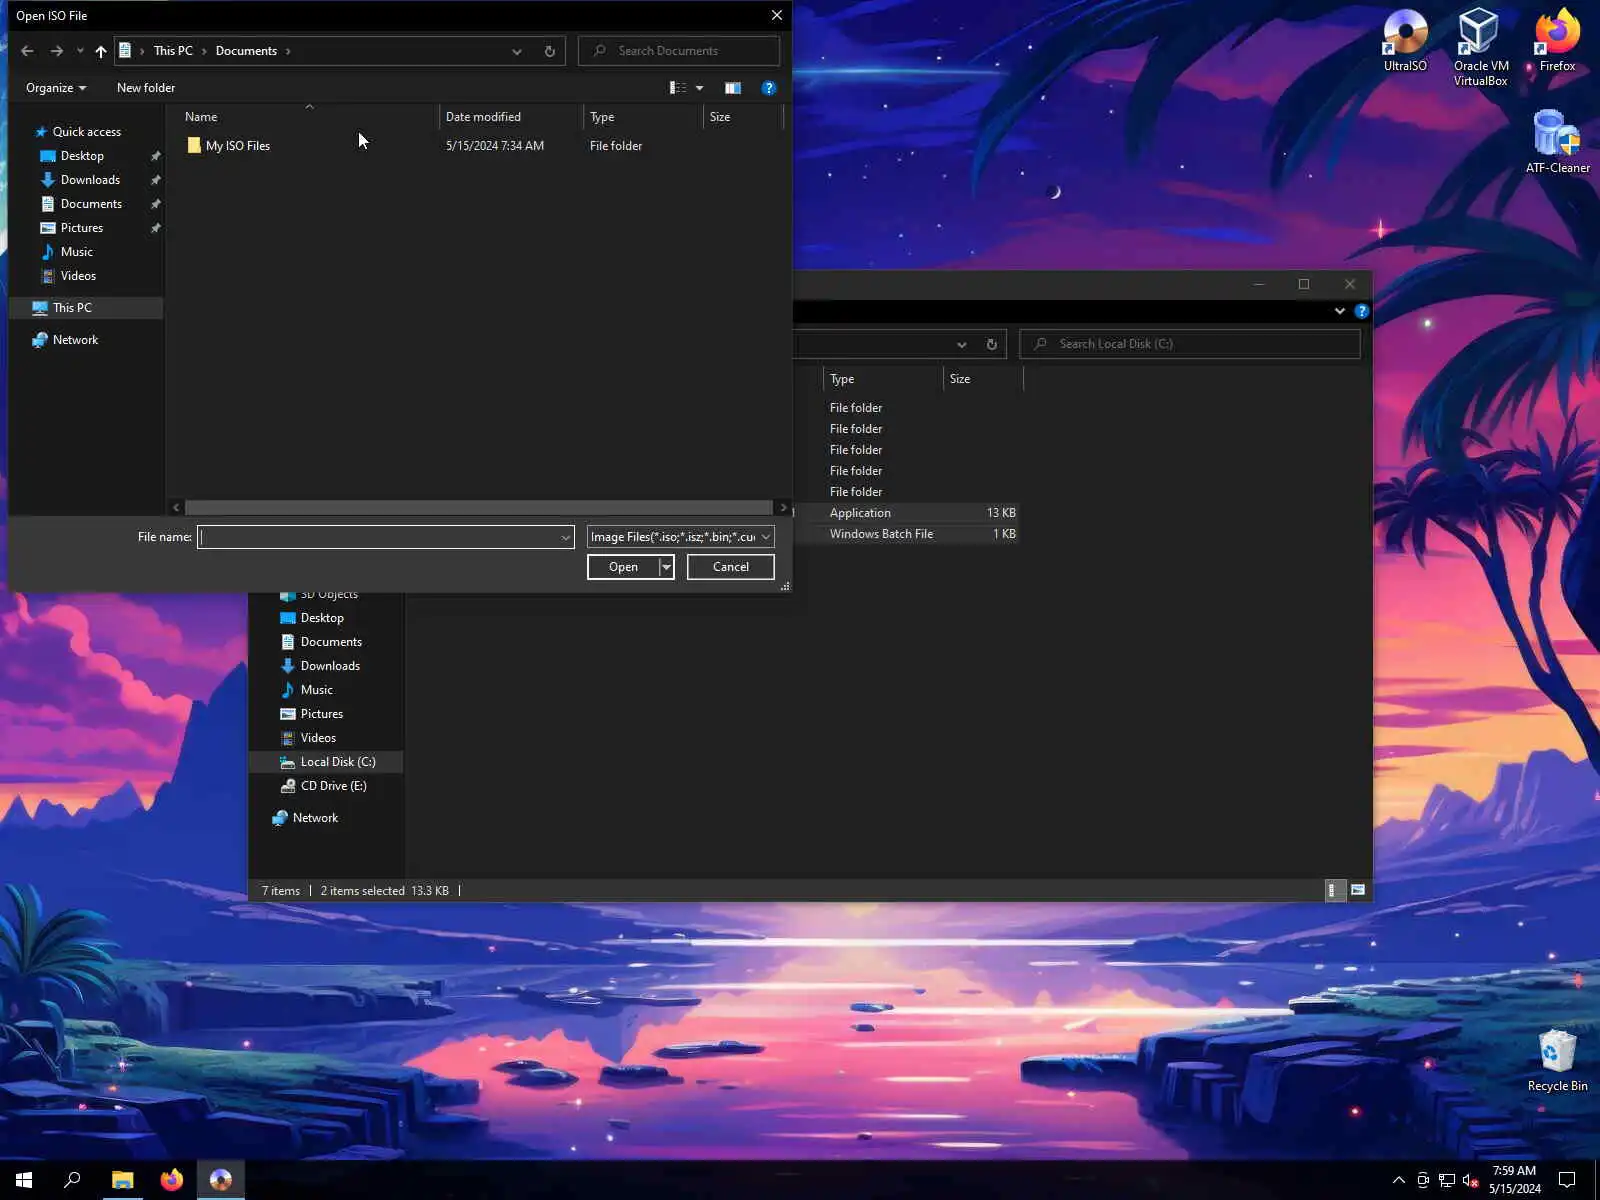The image size is (1600, 1200).
Task: Open the Organize menu
Action: pyautogui.click(x=56, y=88)
